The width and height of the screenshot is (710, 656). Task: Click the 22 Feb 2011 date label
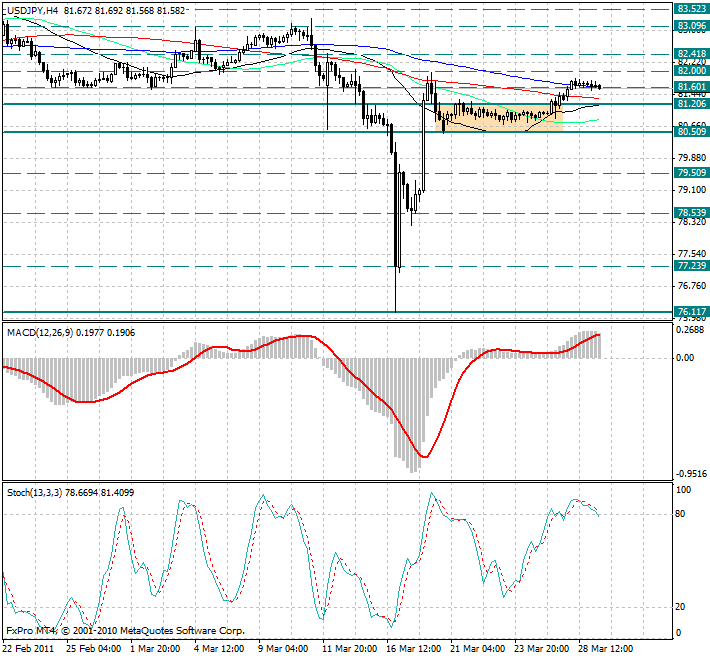click(x=28, y=649)
